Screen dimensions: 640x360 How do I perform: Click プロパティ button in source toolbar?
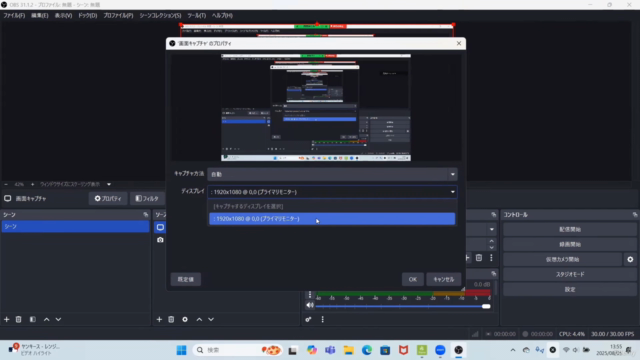pos(108,198)
